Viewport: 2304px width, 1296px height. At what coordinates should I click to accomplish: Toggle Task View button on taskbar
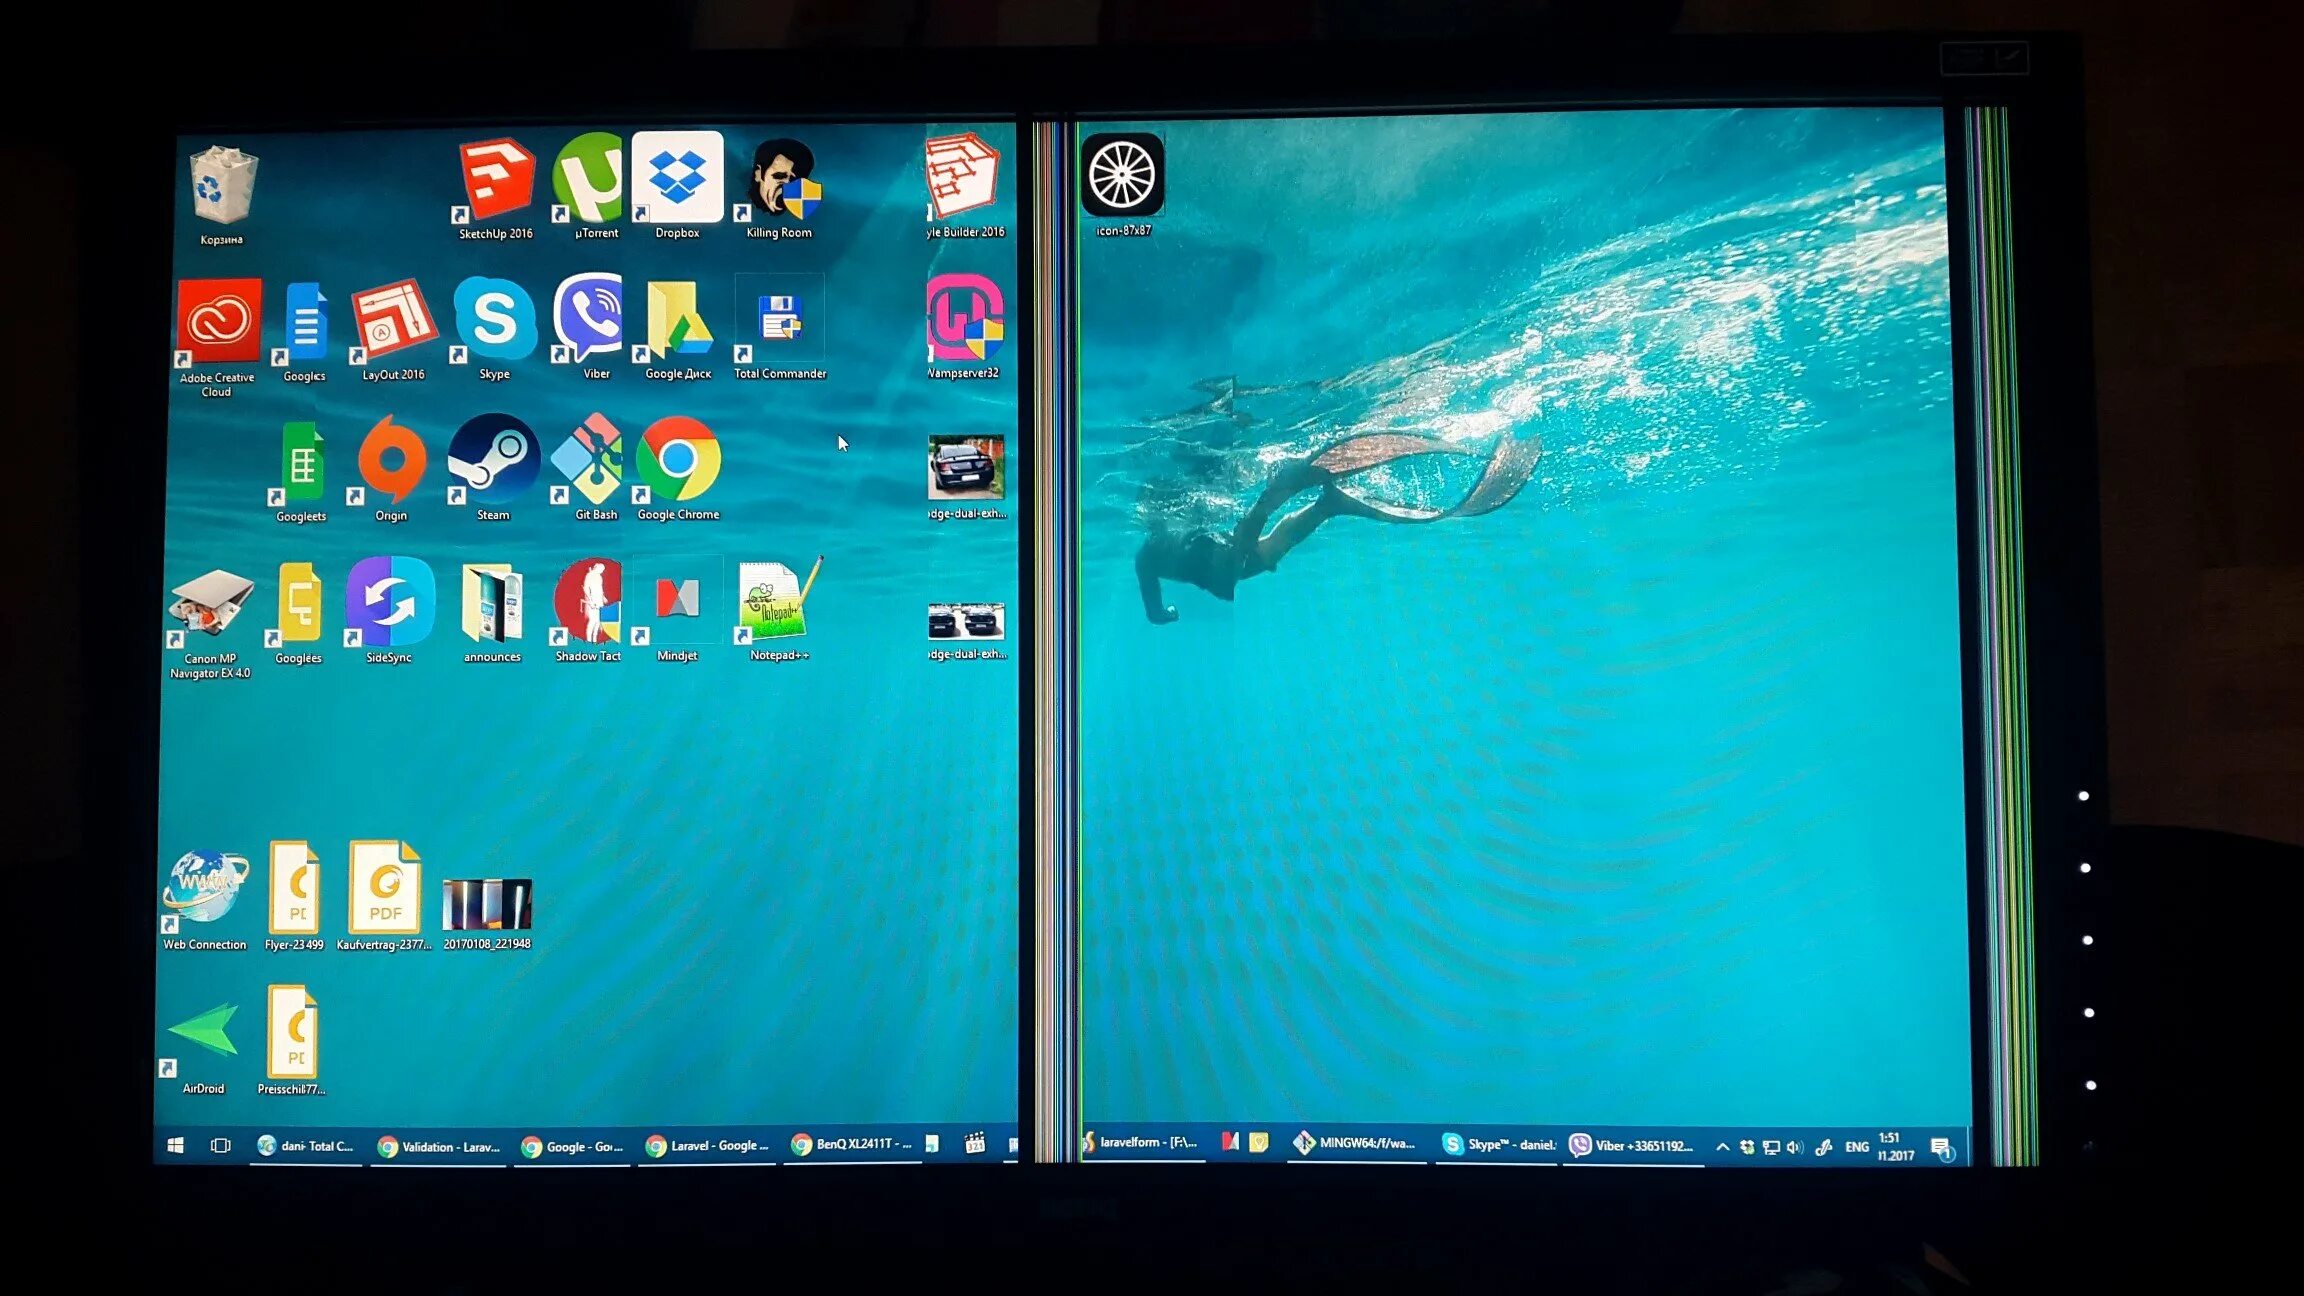pyautogui.click(x=220, y=1146)
